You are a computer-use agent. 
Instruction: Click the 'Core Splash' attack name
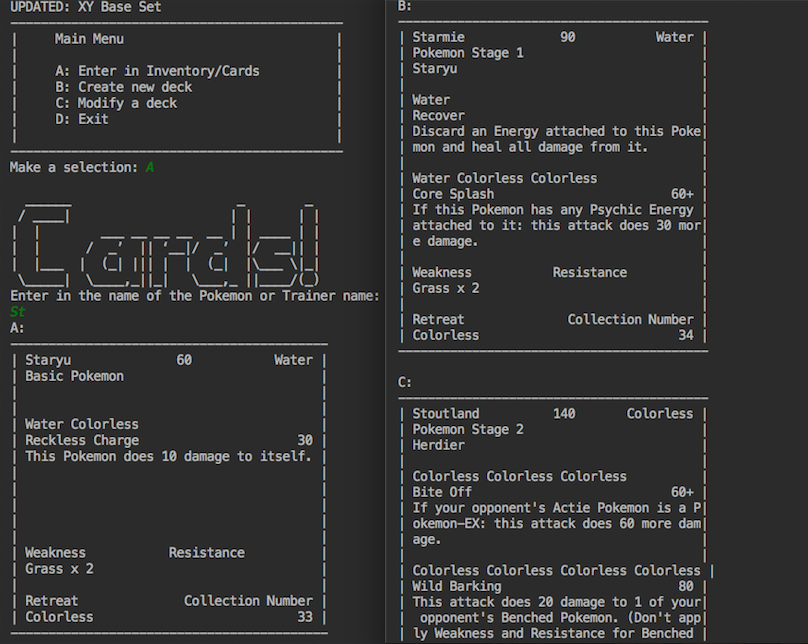tap(453, 194)
